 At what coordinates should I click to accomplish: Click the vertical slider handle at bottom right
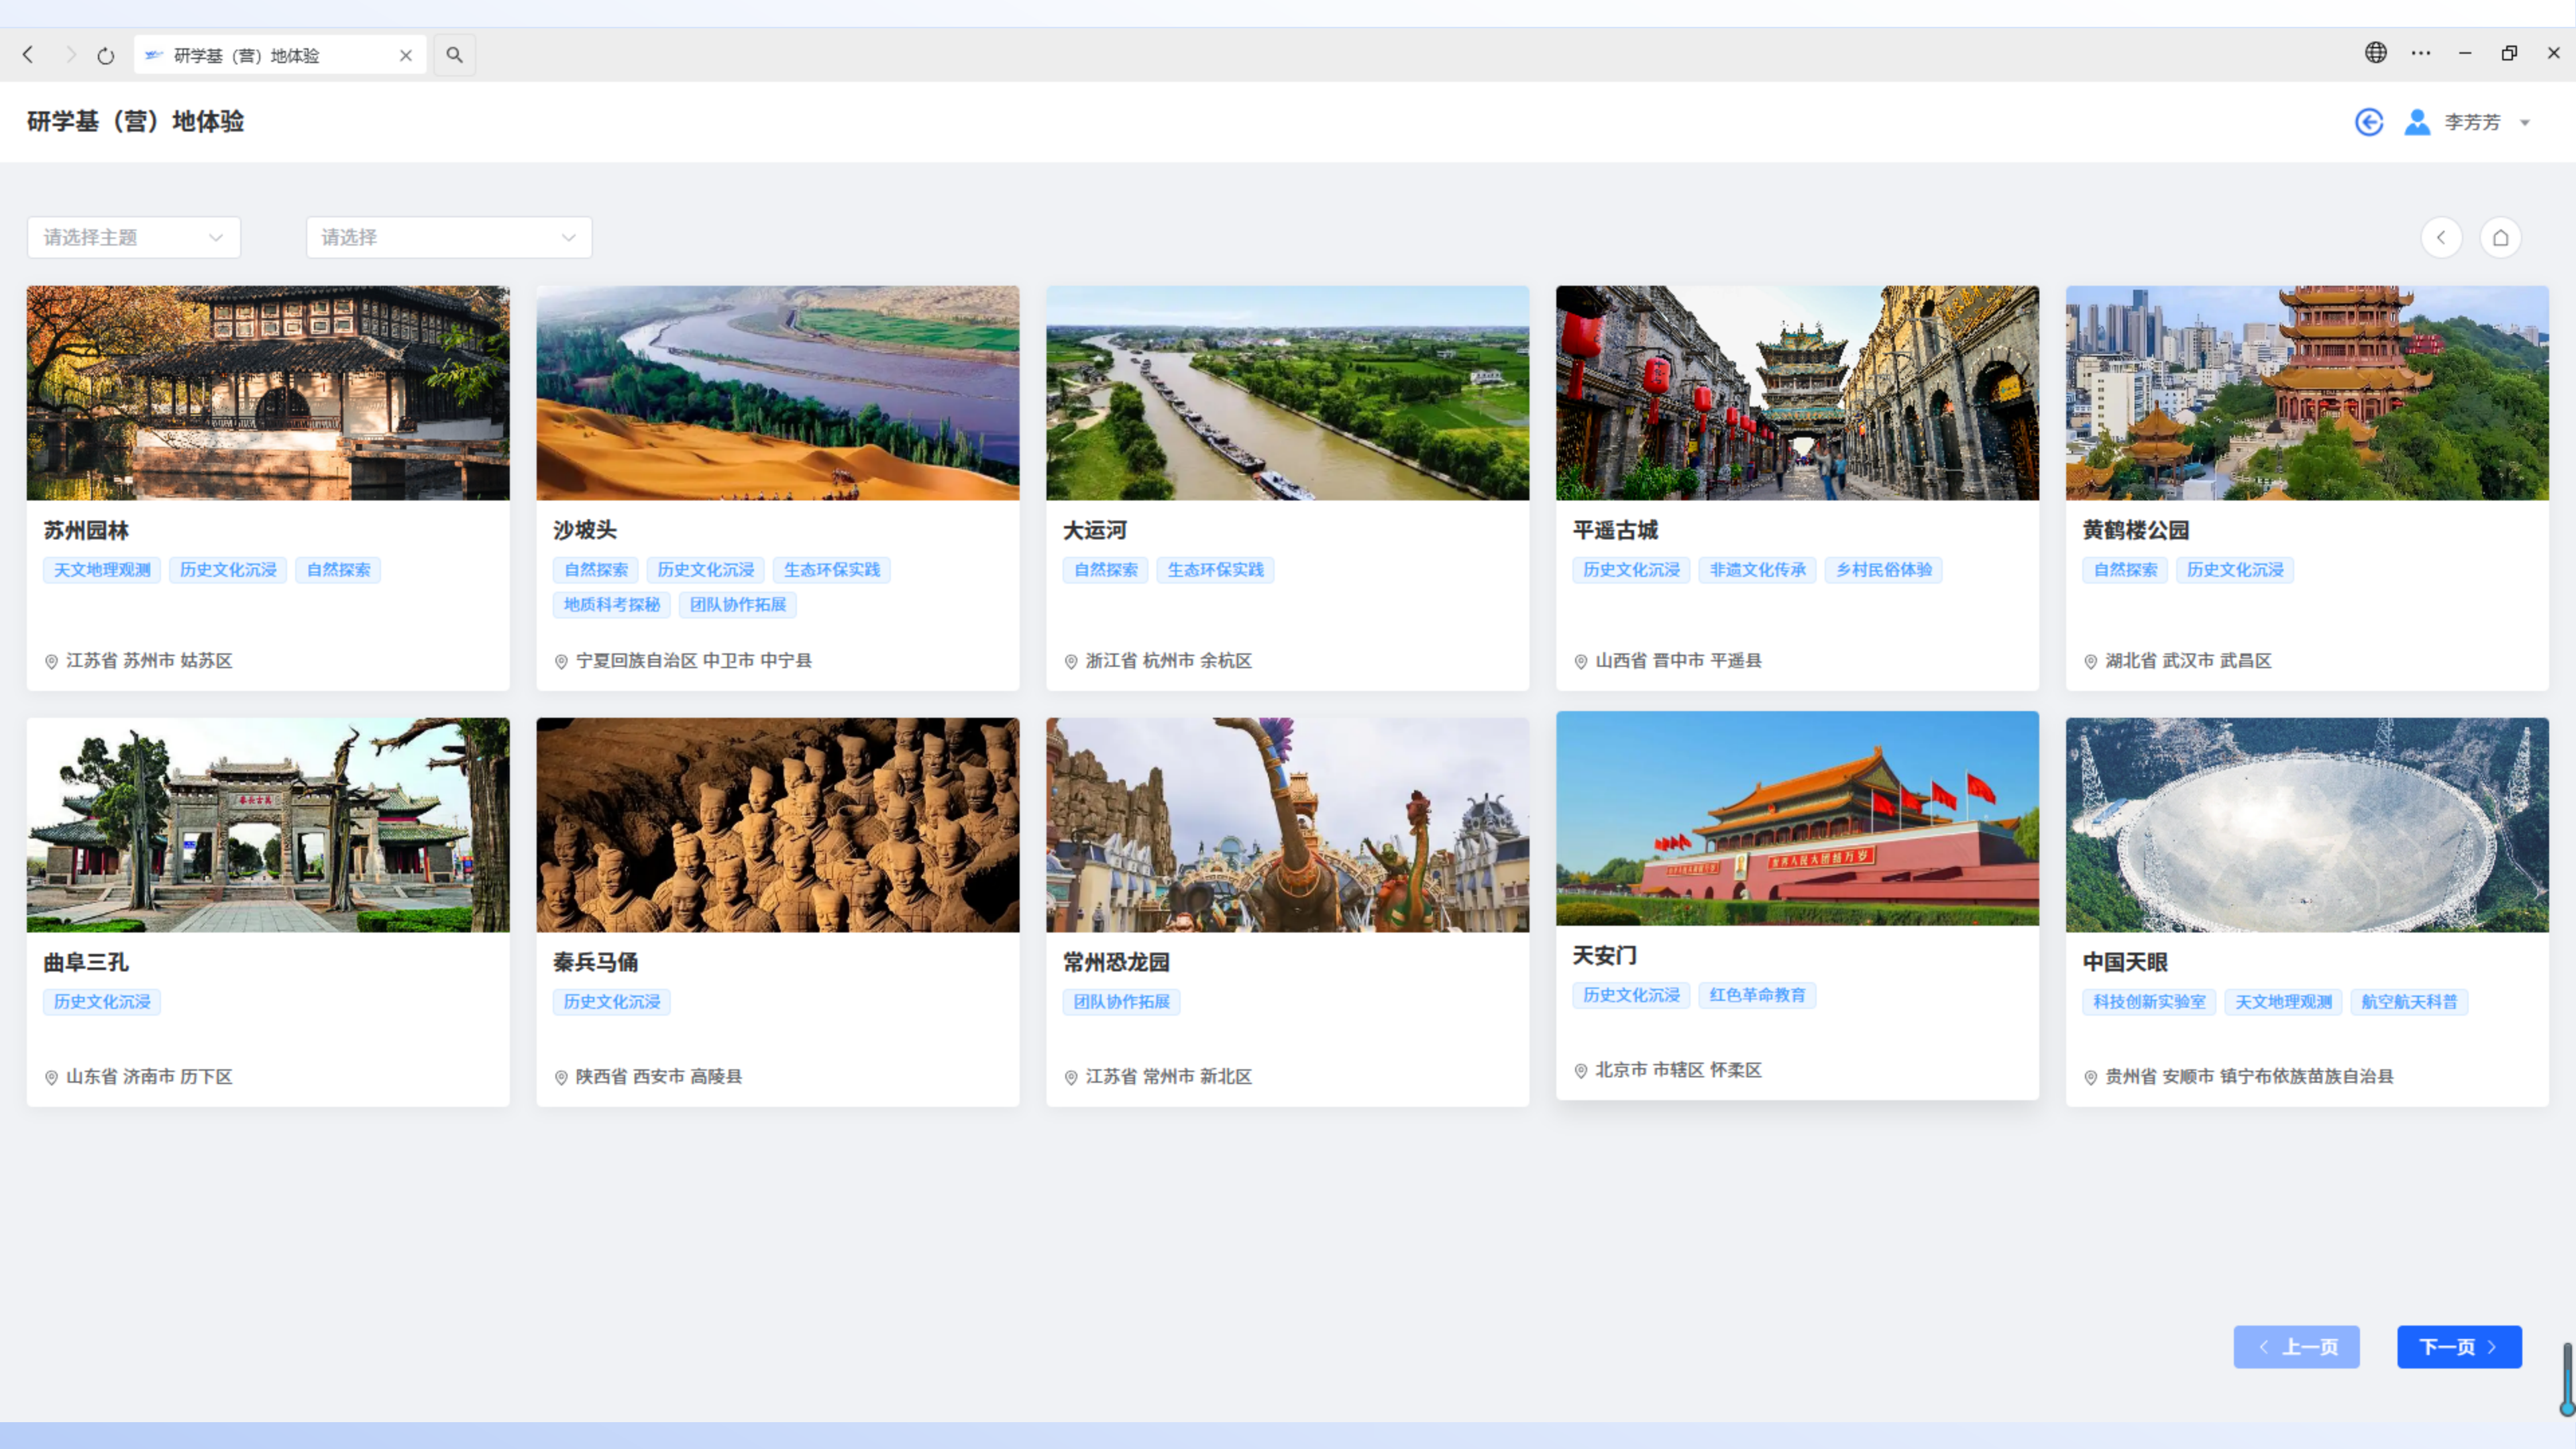[2567, 1408]
